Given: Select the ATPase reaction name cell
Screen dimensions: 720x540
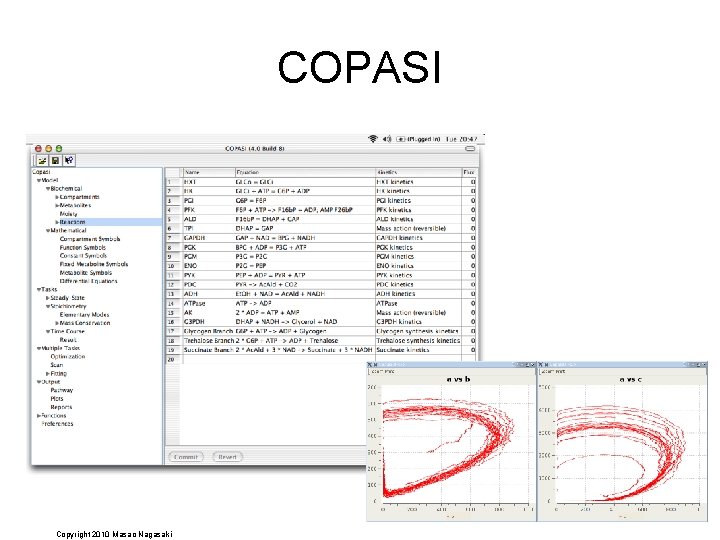Looking at the screenshot, I should pyautogui.click(x=209, y=303).
